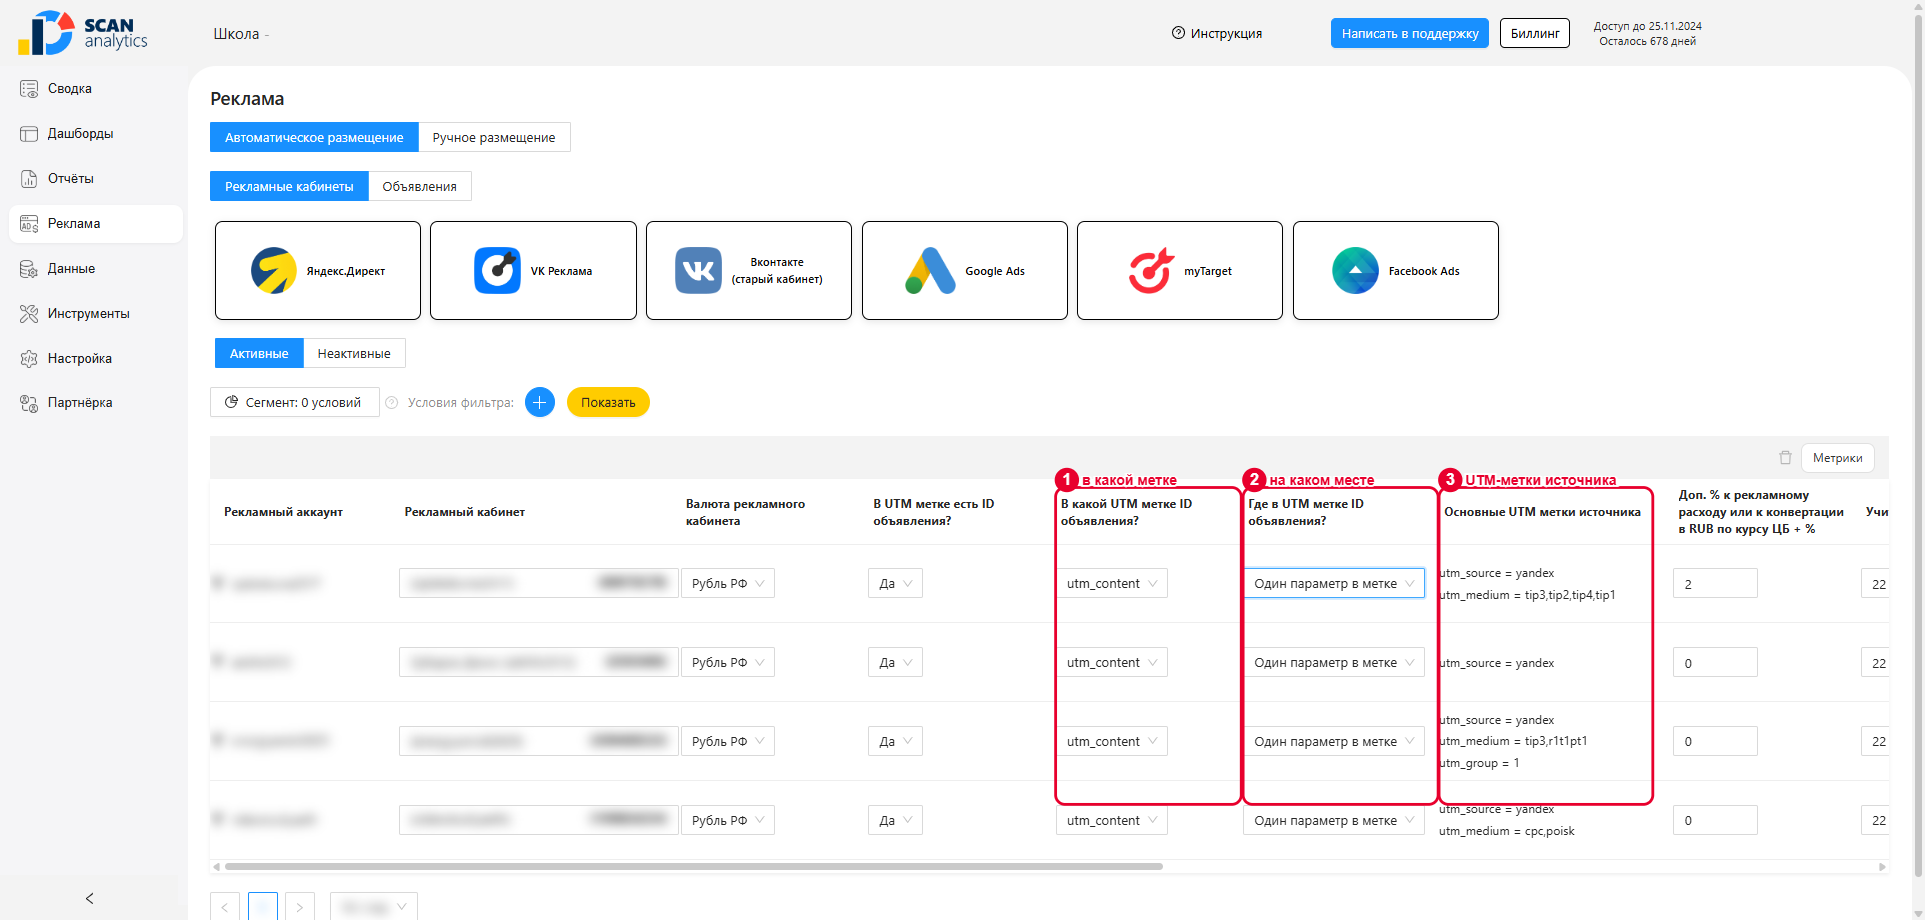
Task: Switch to the Объявления tab
Action: (420, 186)
